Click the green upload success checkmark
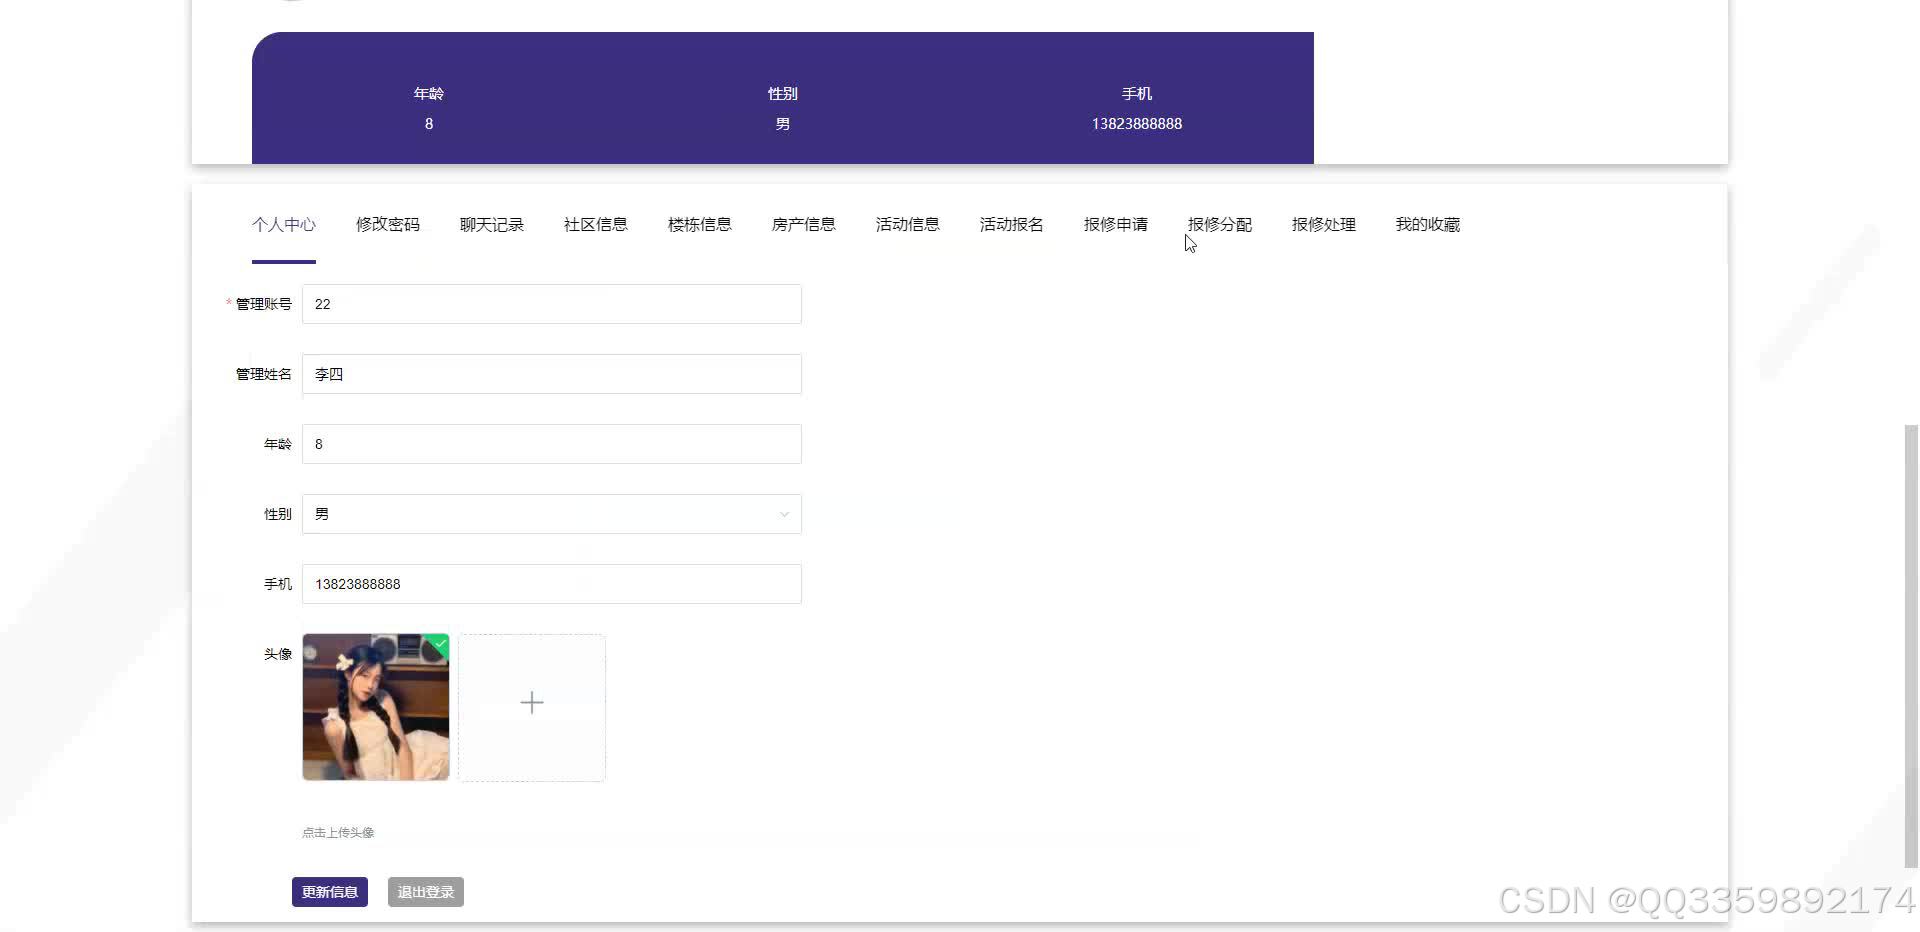1920x932 pixels. [439, 644]
